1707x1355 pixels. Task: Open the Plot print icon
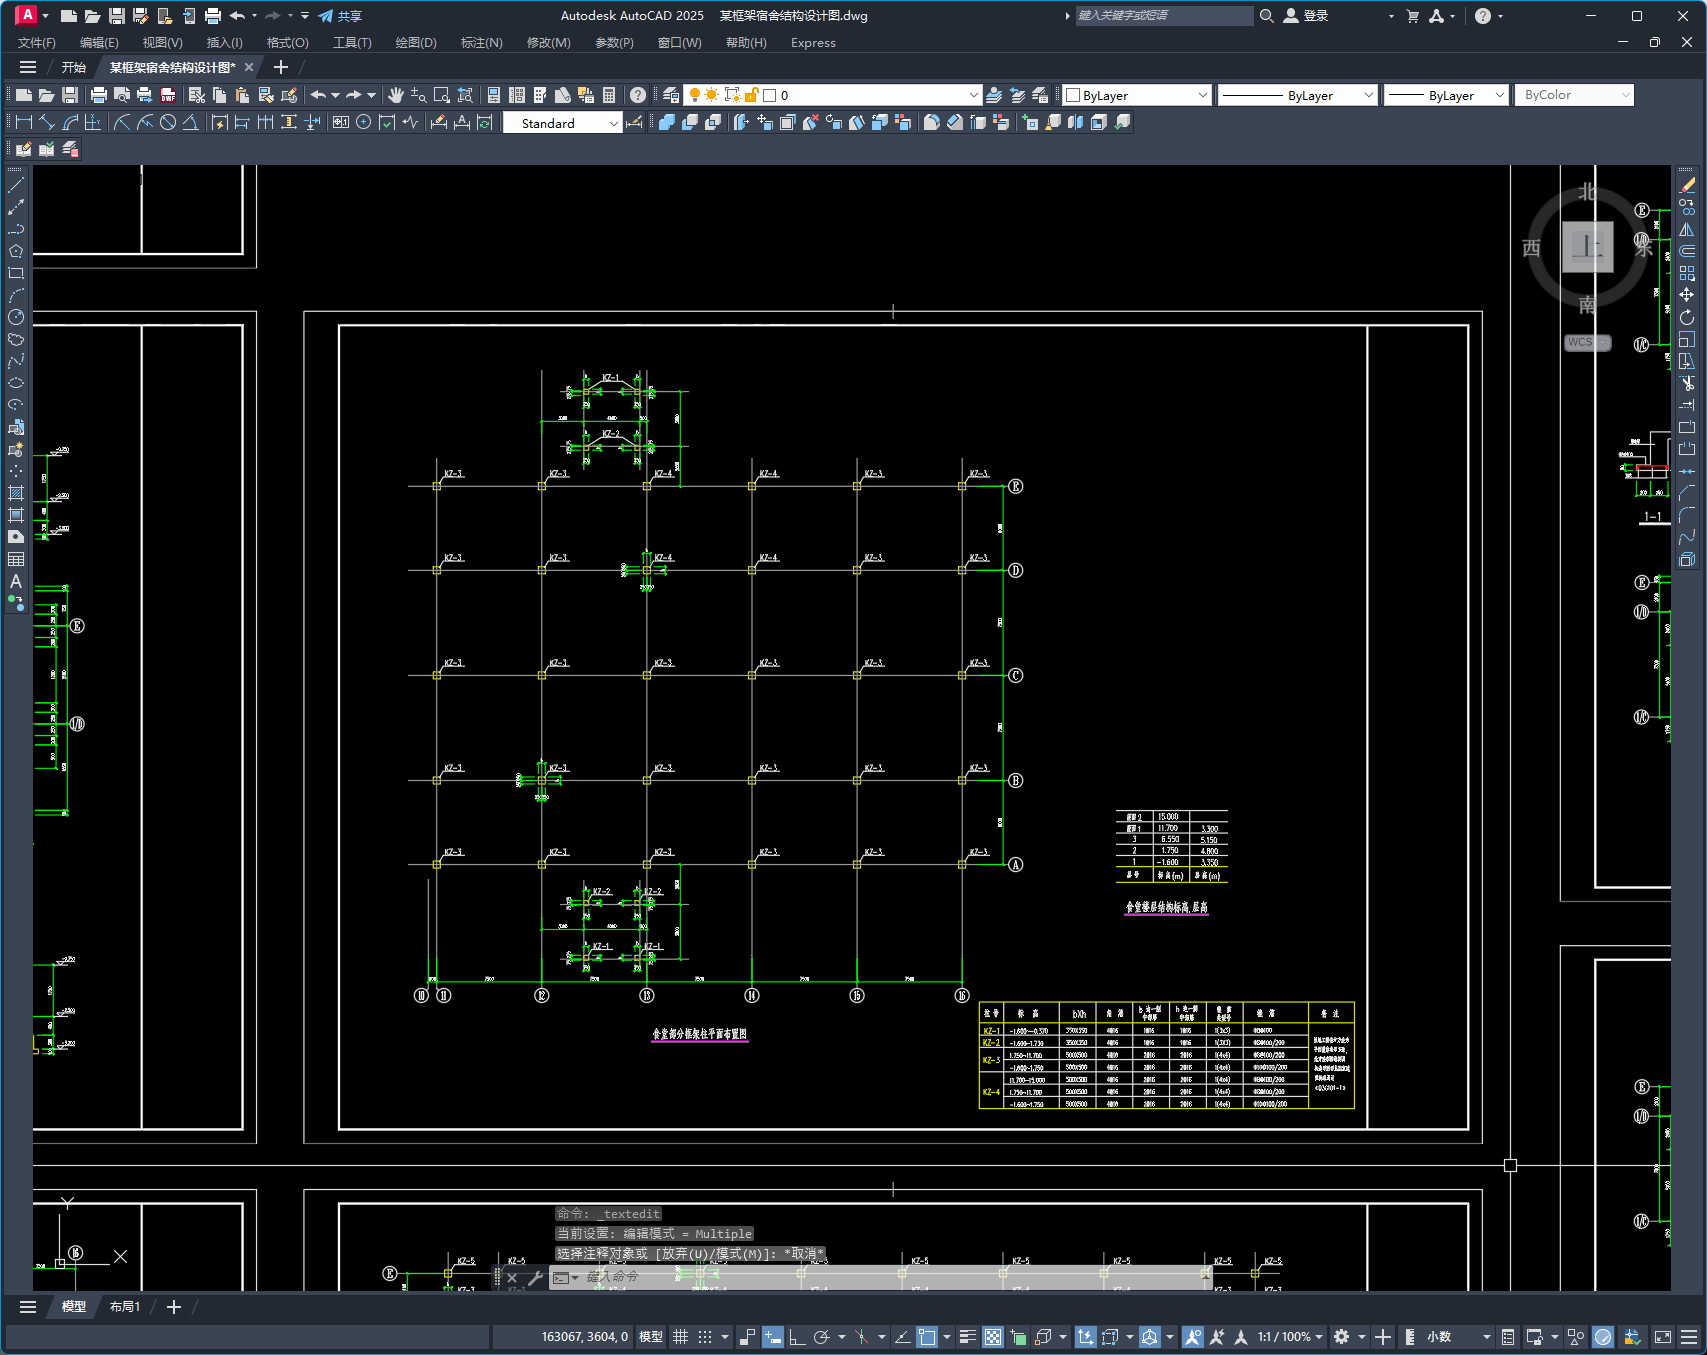[x=98, y=95]
